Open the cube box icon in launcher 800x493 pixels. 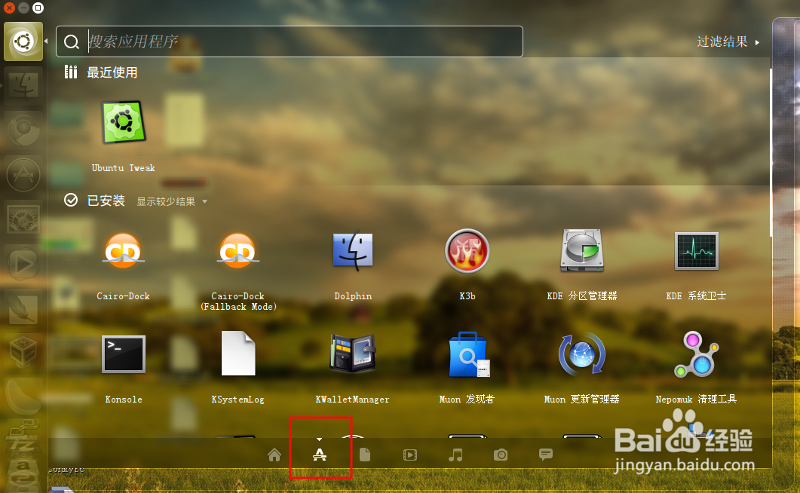tap(23, 352)
